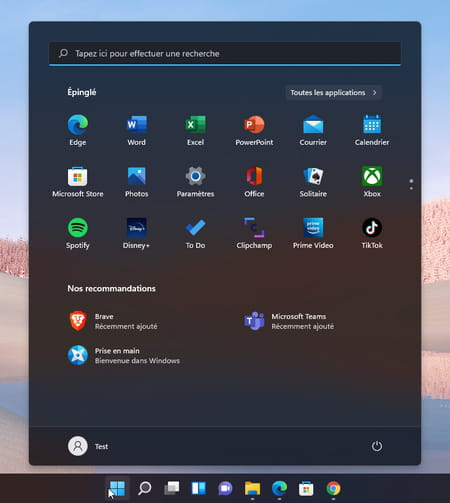Open File Explorer on the taskbar

[252, 489]
